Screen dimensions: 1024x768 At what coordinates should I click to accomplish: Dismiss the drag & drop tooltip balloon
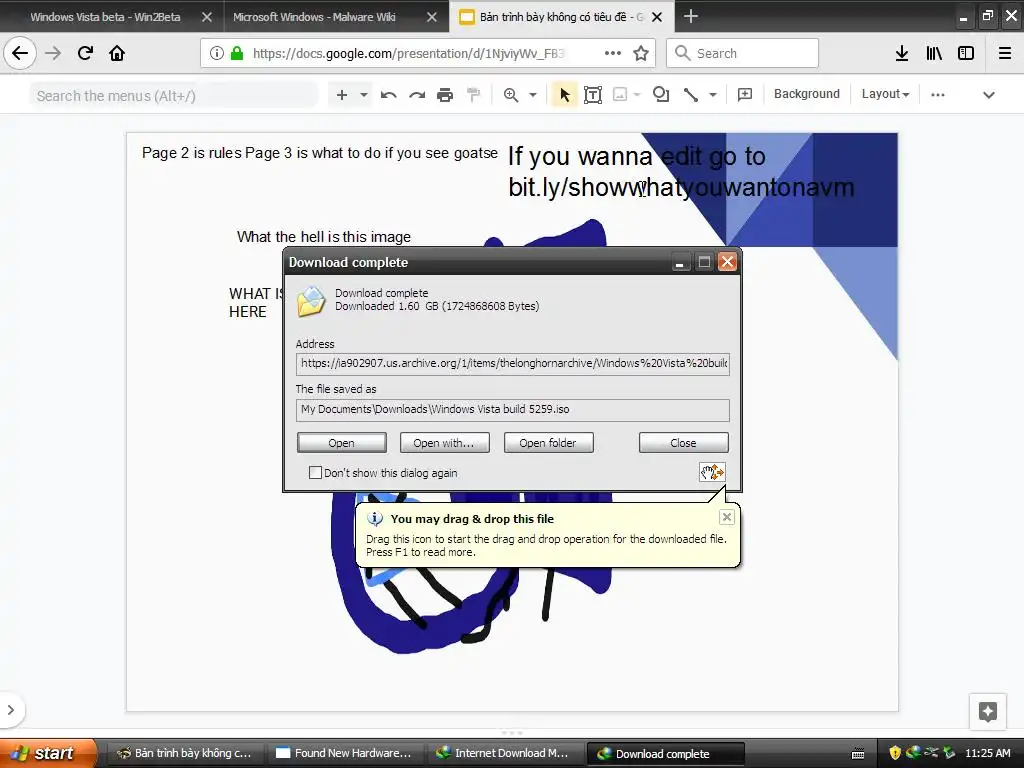tap(726, 517)
